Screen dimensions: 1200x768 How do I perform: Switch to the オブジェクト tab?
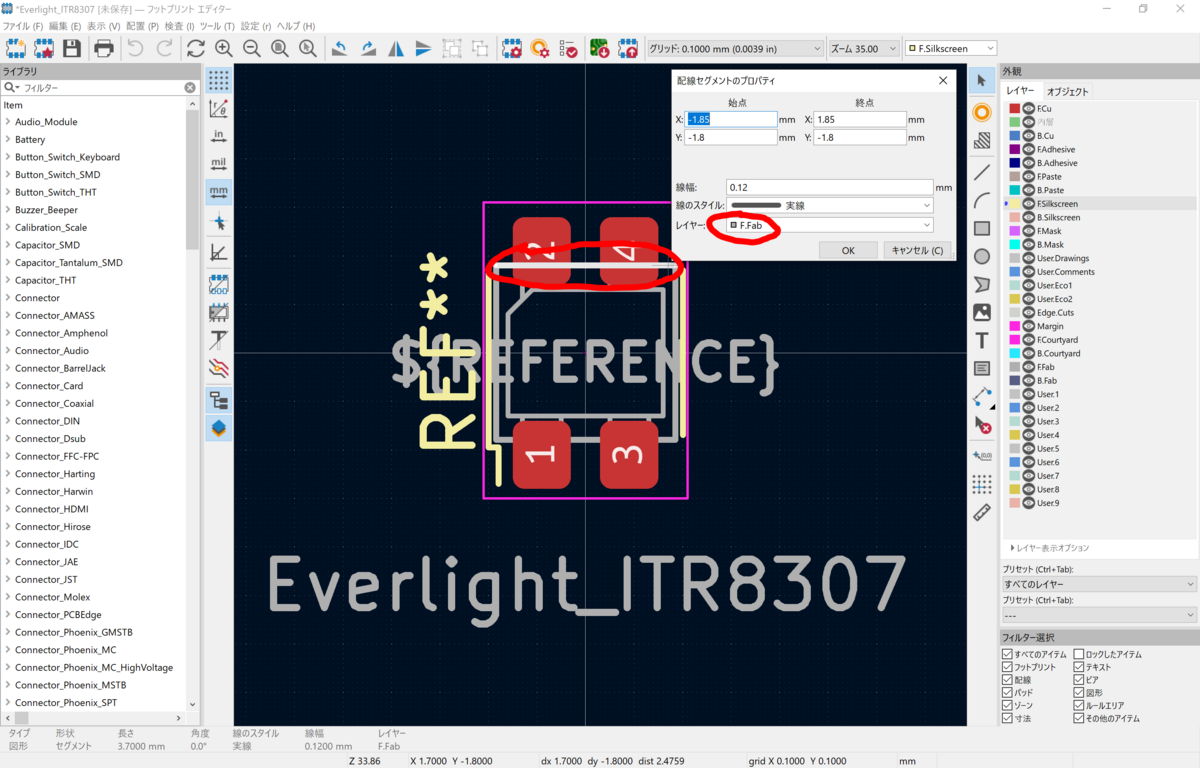click(1068, 91)
